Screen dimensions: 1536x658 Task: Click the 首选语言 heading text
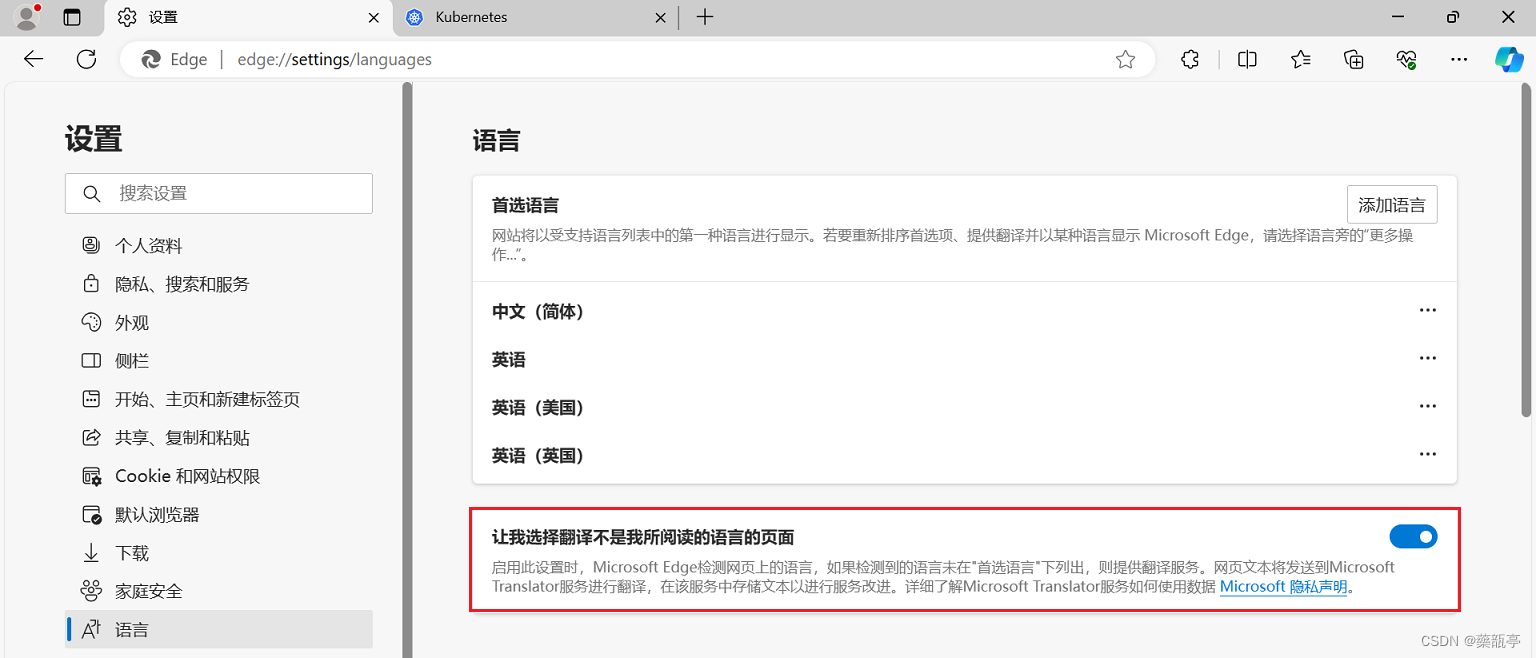(x=525, y=205)
